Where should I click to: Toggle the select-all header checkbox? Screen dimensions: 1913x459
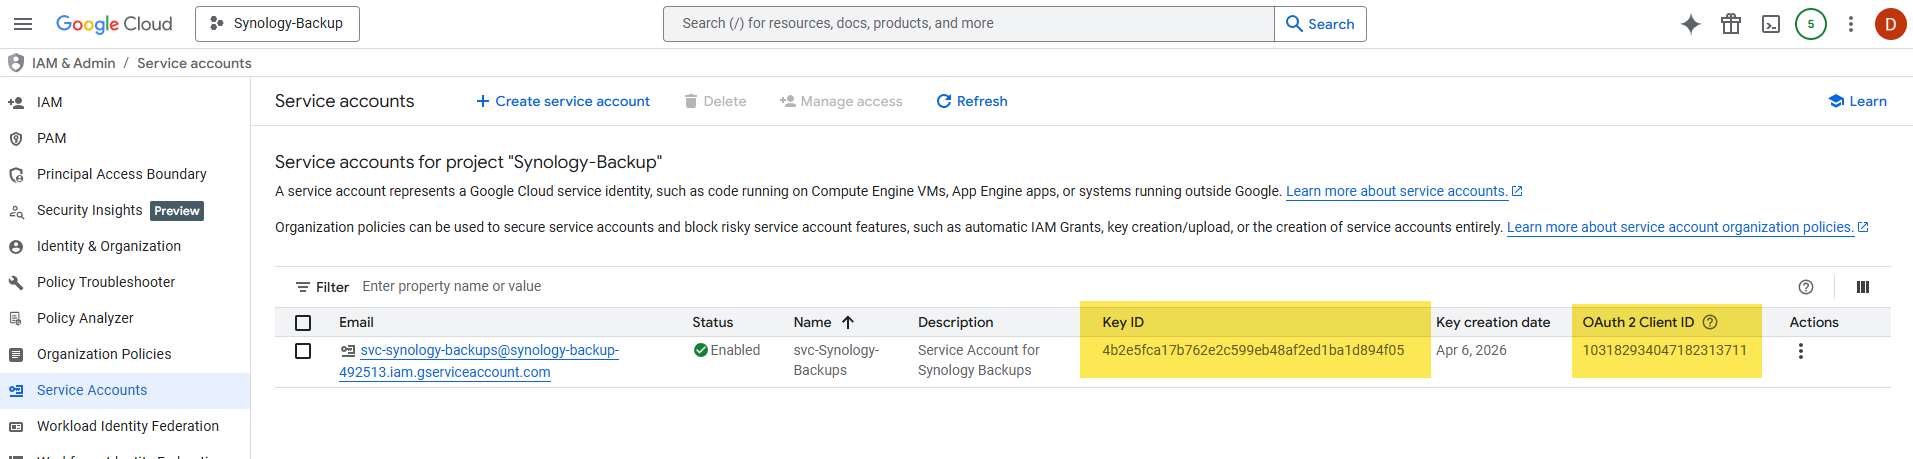coord(303,323)
